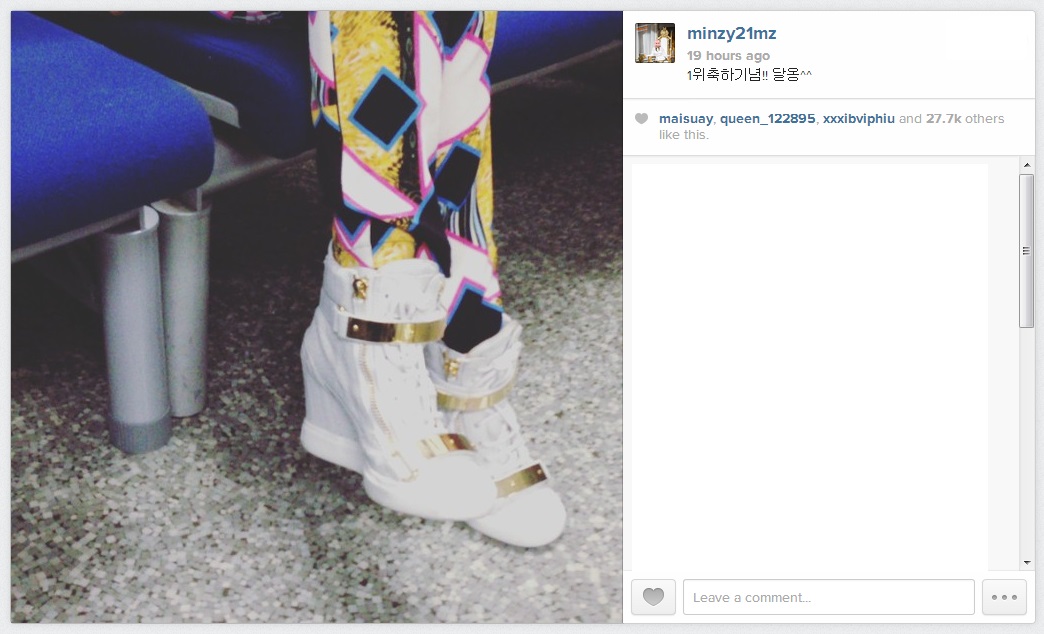Focus the 'Leave a comment...' field

coord(828,597)
